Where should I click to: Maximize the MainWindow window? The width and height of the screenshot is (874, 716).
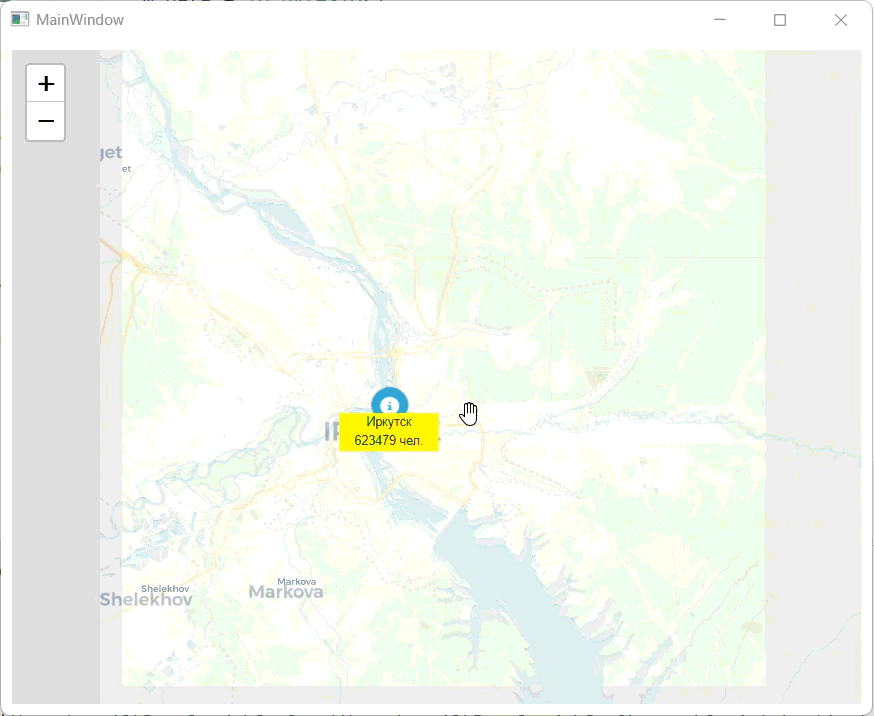[x=780, y=20]
